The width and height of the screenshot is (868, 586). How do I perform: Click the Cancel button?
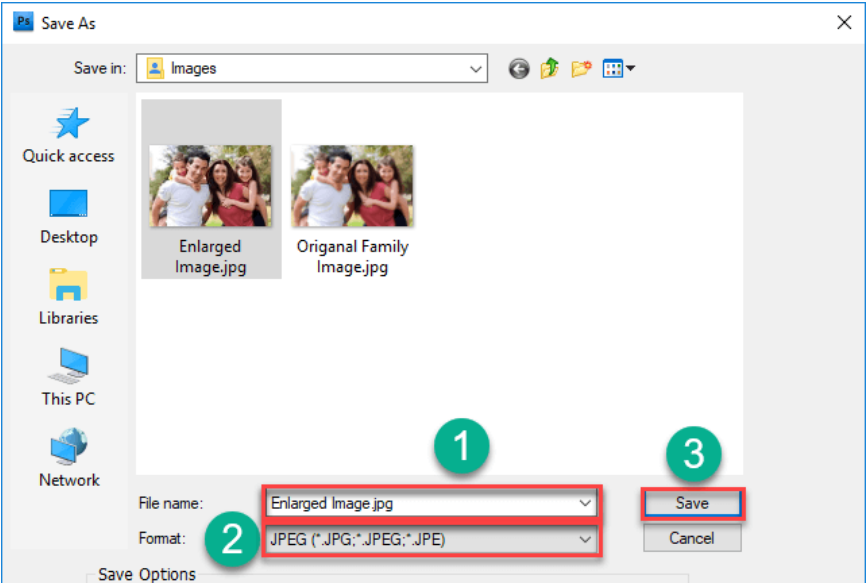691,538
